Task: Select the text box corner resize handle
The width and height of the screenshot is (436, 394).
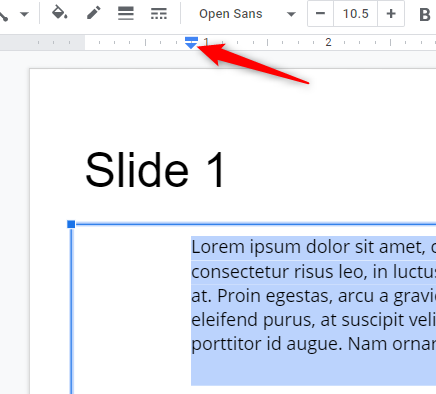Action: coord(71,224)
